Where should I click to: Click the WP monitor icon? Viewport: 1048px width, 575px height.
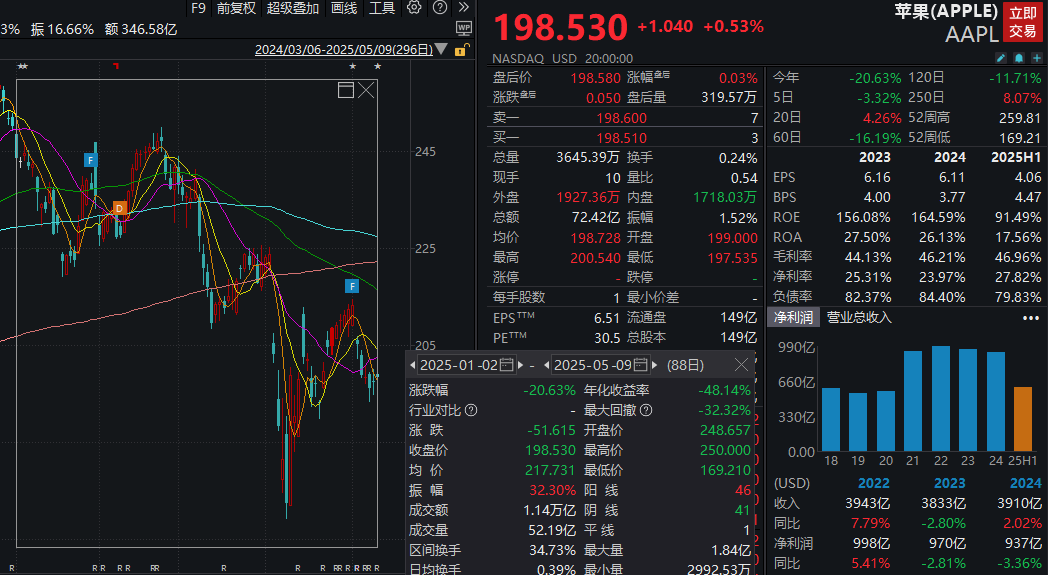[464, 28]
